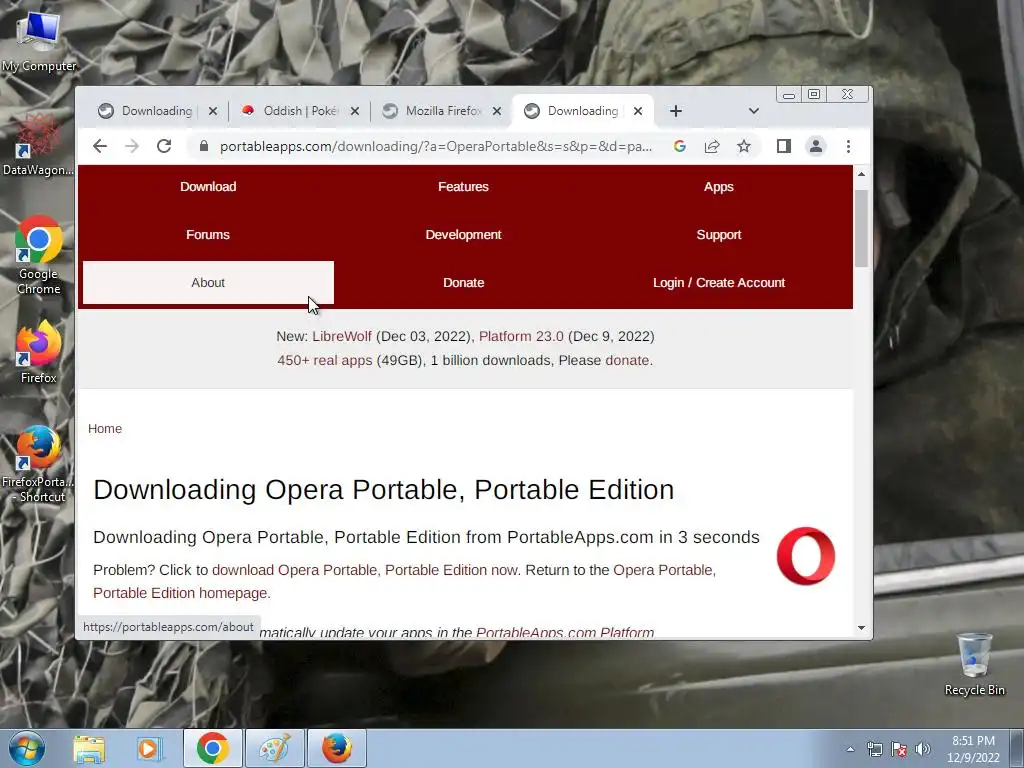
Task: Select the DataWagon desktop shortcut
Action: click(x=39, y=145)
